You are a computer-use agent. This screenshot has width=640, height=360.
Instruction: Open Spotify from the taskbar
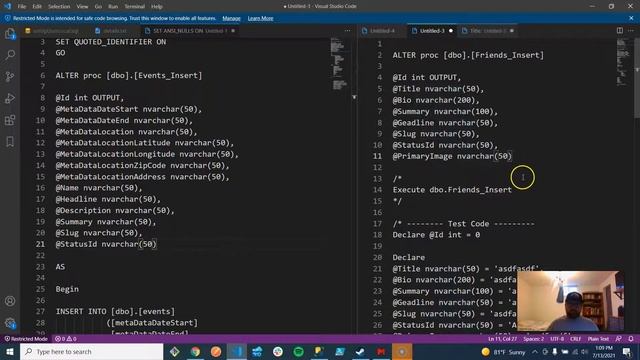point(298,351)
